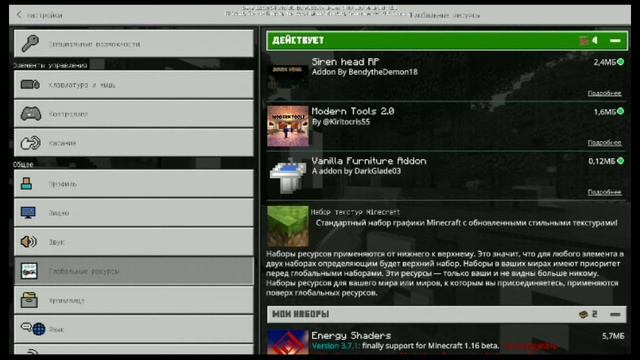Screen dimensions: 640x360
Task: Click the 2,4МБ size label
Action: (x=604, y=62)
